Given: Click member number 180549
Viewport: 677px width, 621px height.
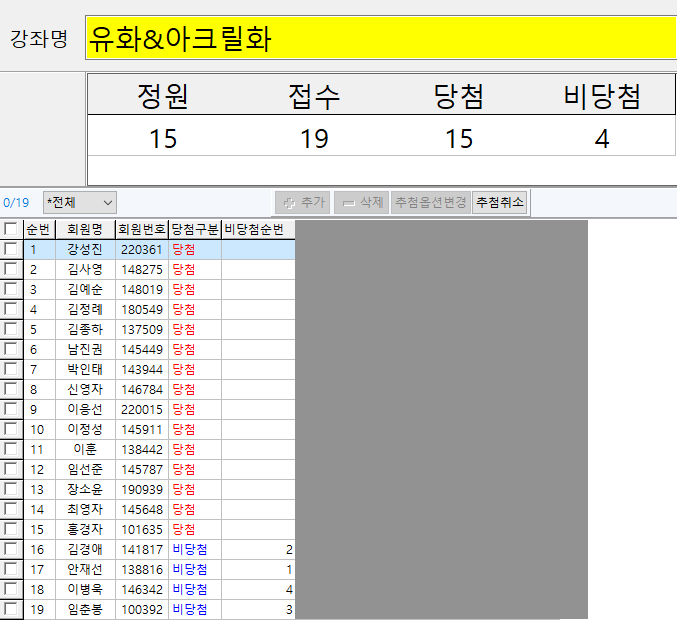Looking at the screenshot, I should (x=142, y=309).
